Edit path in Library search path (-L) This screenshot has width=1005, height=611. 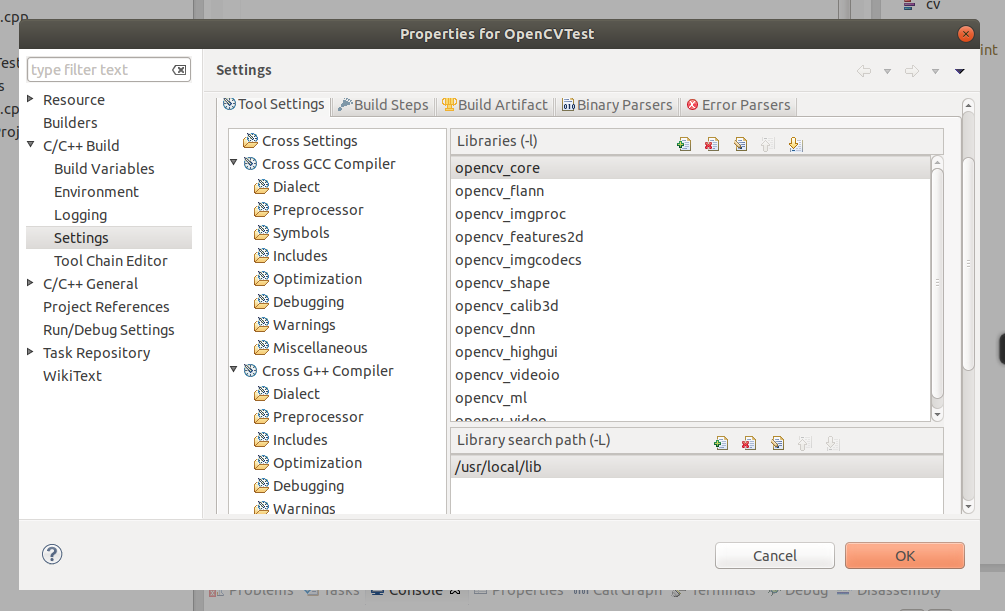click(x=777, y=443)
